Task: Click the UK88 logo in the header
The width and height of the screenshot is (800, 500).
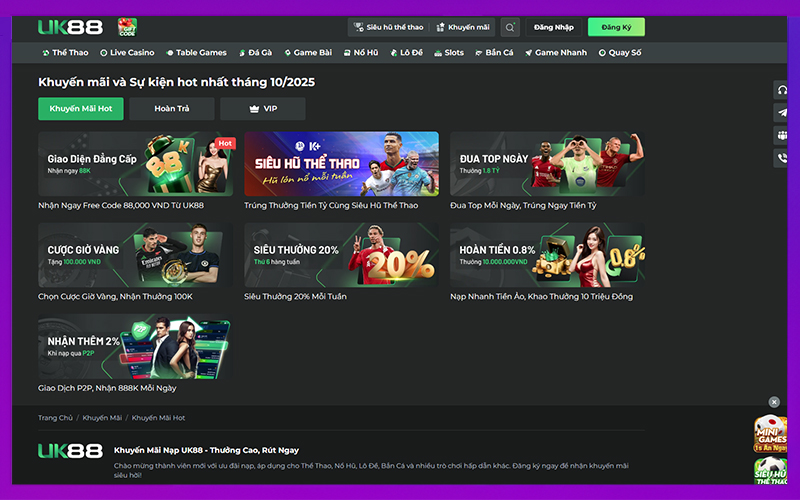Action: click(70, 27)
